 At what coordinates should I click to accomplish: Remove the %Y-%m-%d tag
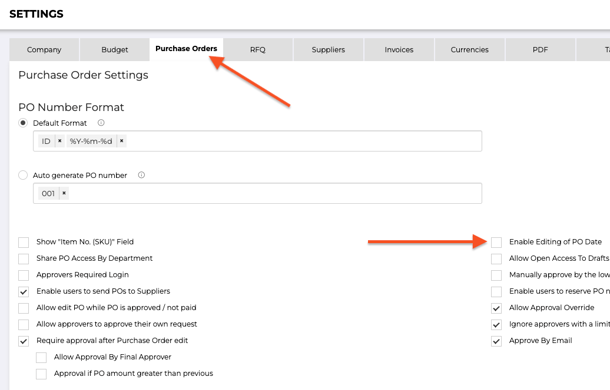[x=121, y=141]
